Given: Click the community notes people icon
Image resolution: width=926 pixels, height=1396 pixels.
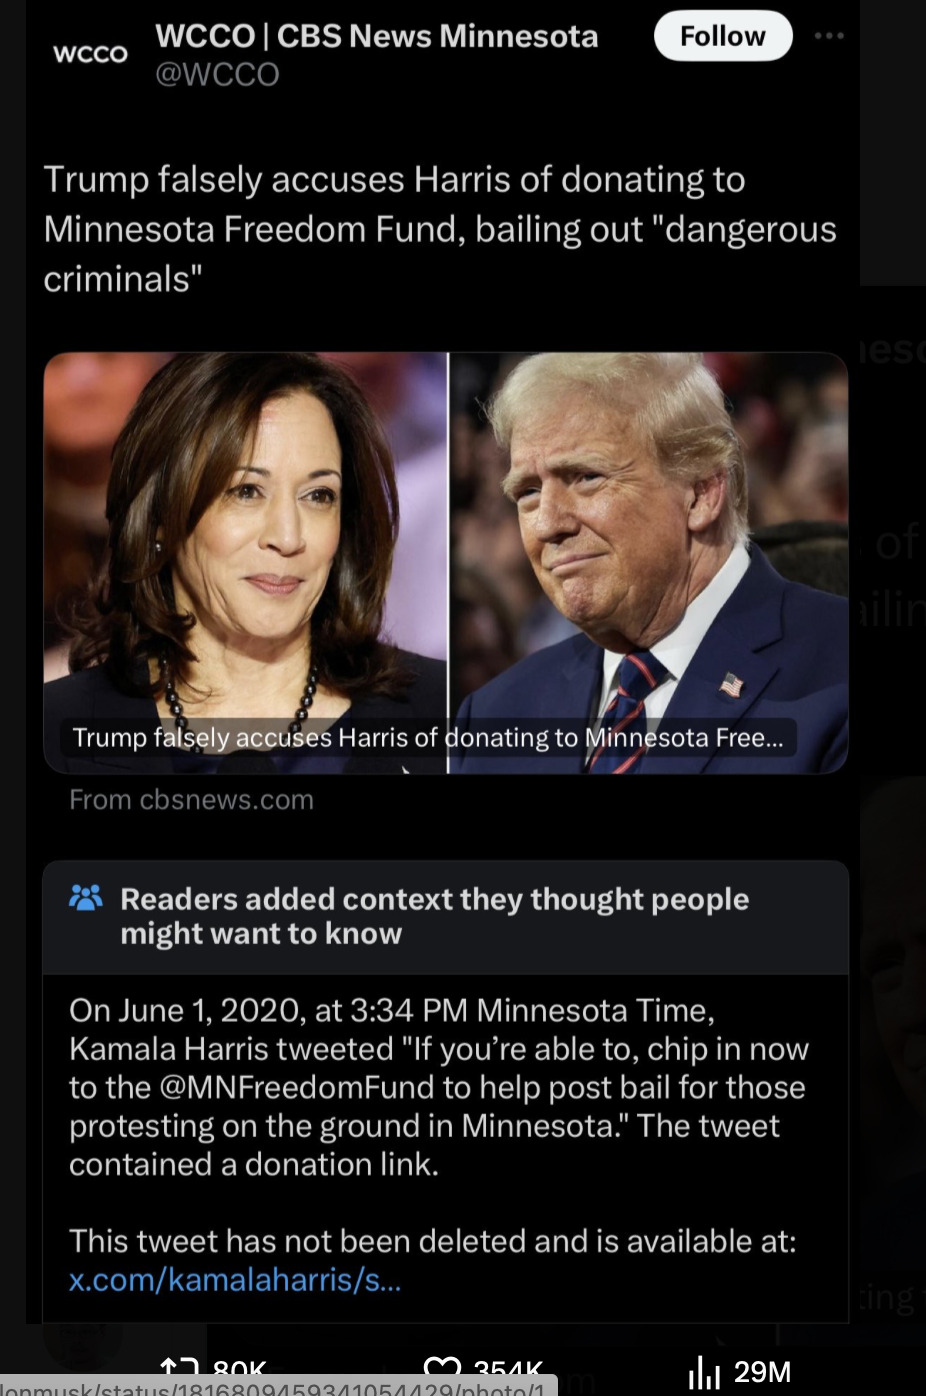Looking at the screenshot, I should click(x=86, y=897).
